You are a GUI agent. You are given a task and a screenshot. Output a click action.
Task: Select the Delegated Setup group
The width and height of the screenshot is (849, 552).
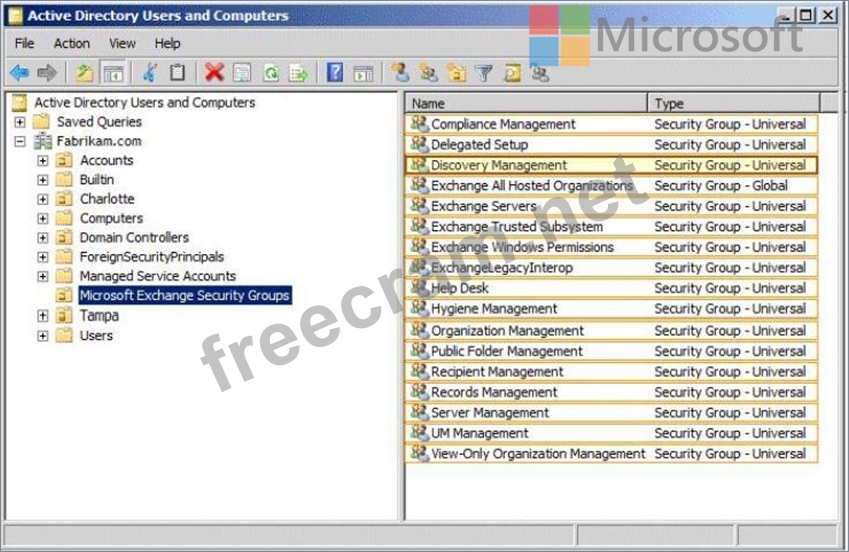pos(611,144)
